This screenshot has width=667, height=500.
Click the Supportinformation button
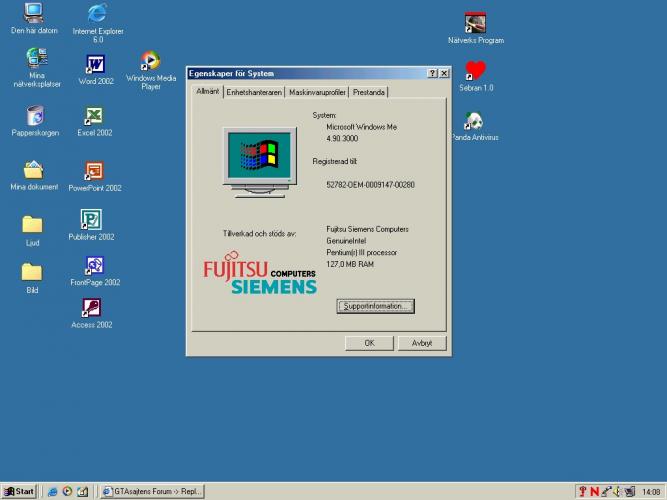point(375,306)
